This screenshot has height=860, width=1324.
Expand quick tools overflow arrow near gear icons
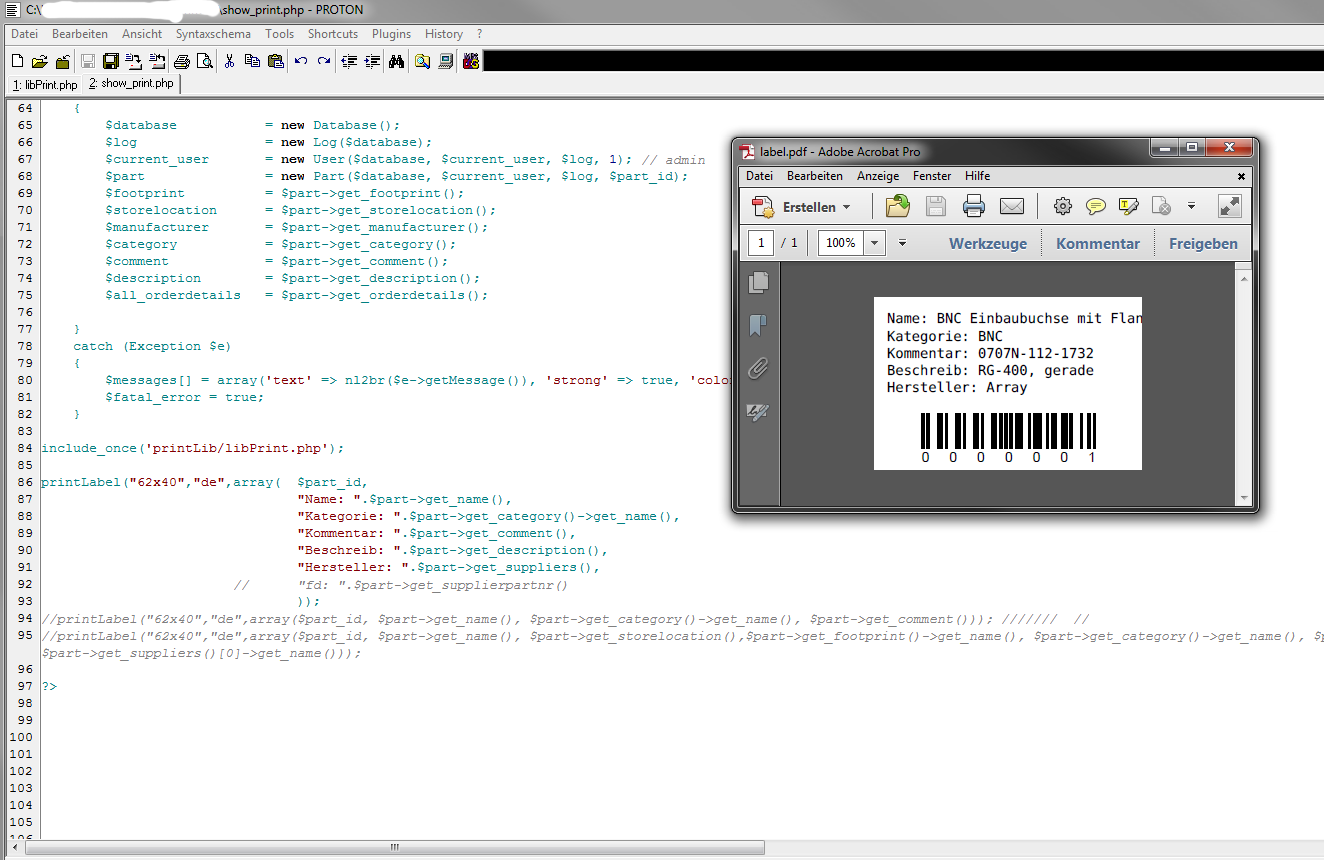point(1191,207)
